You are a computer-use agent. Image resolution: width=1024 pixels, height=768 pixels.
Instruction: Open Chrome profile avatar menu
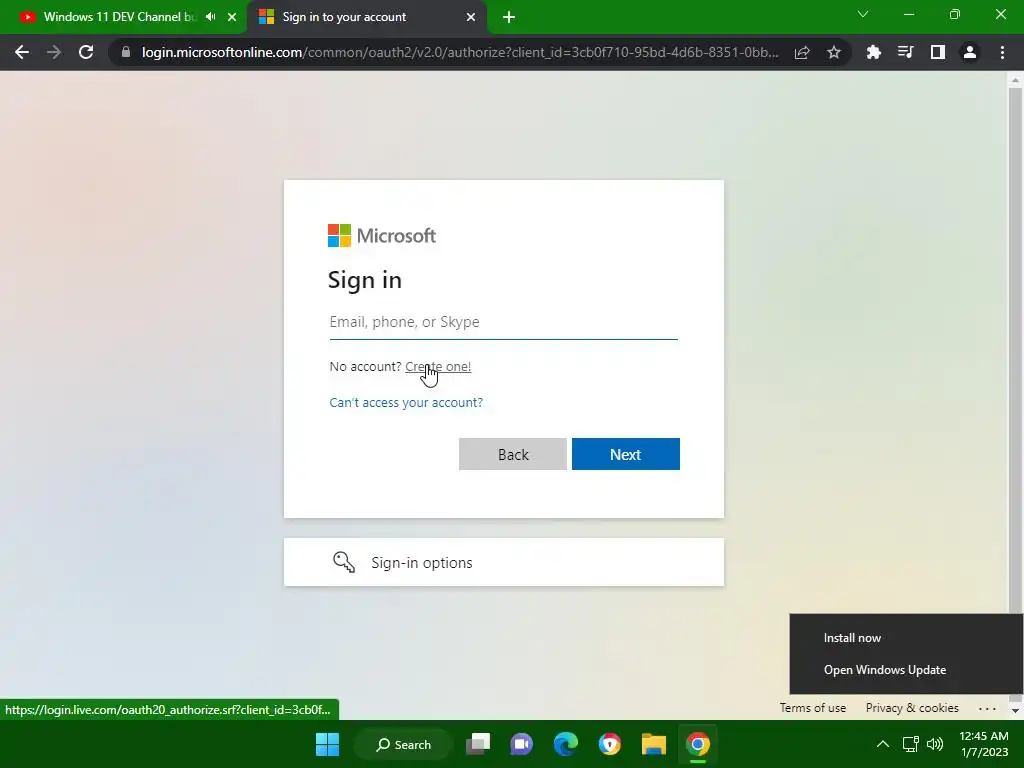[x=970, y=52]
